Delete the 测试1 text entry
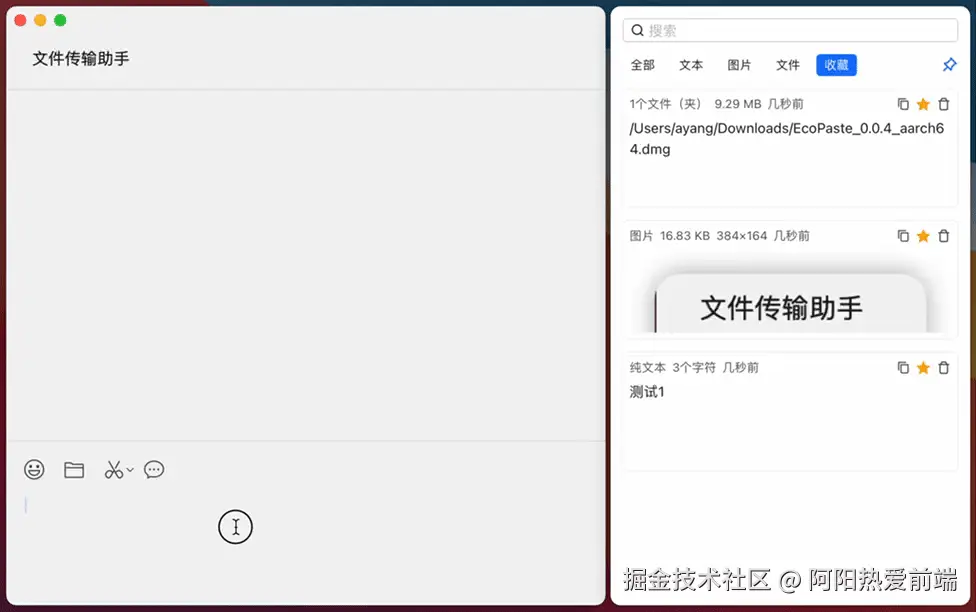Viewport: 976px width, 612px height. [x=943, y=367]
